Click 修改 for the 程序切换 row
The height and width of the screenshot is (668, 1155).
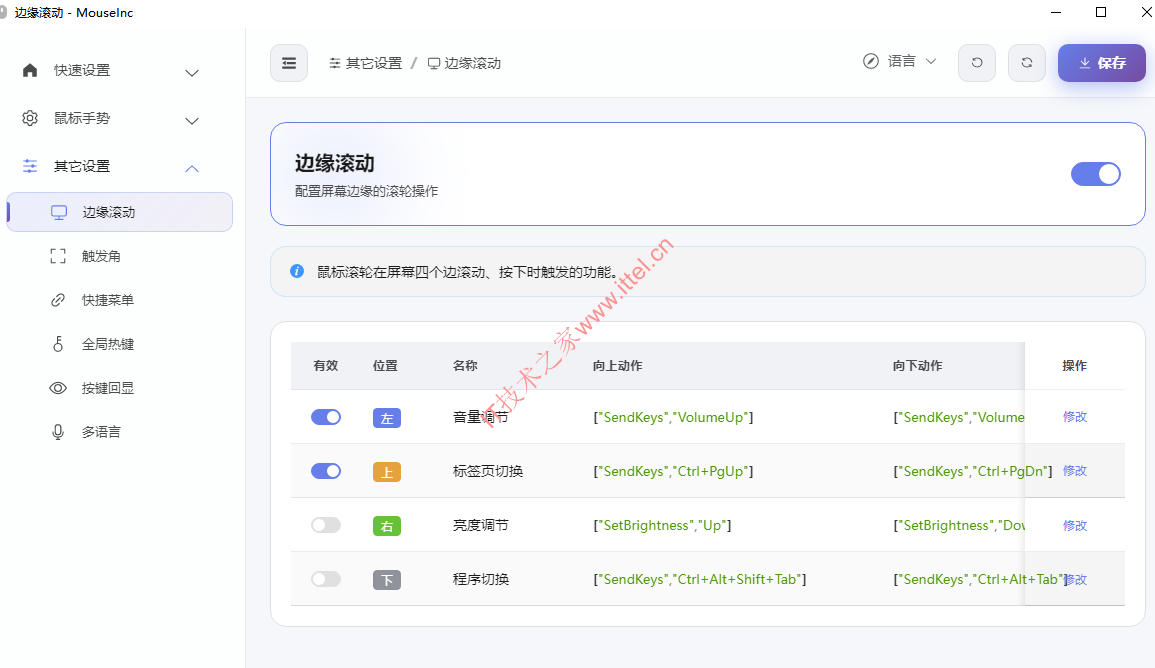click(1076, 580)
